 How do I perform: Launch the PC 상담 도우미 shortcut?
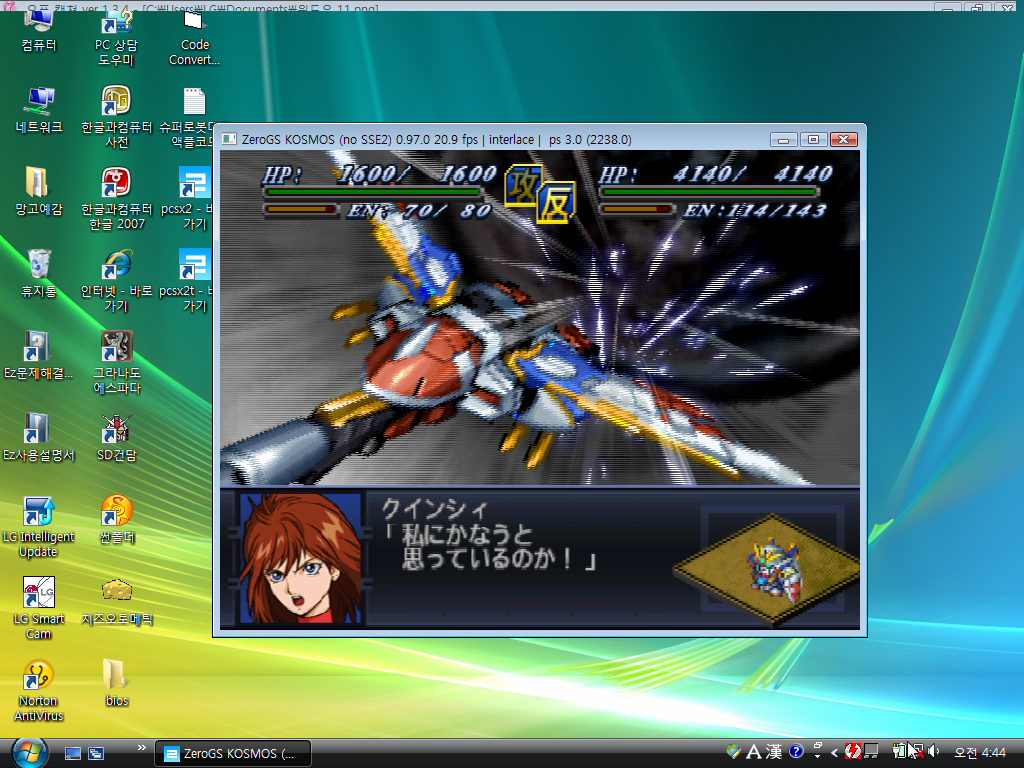click(x=116, y=39)
